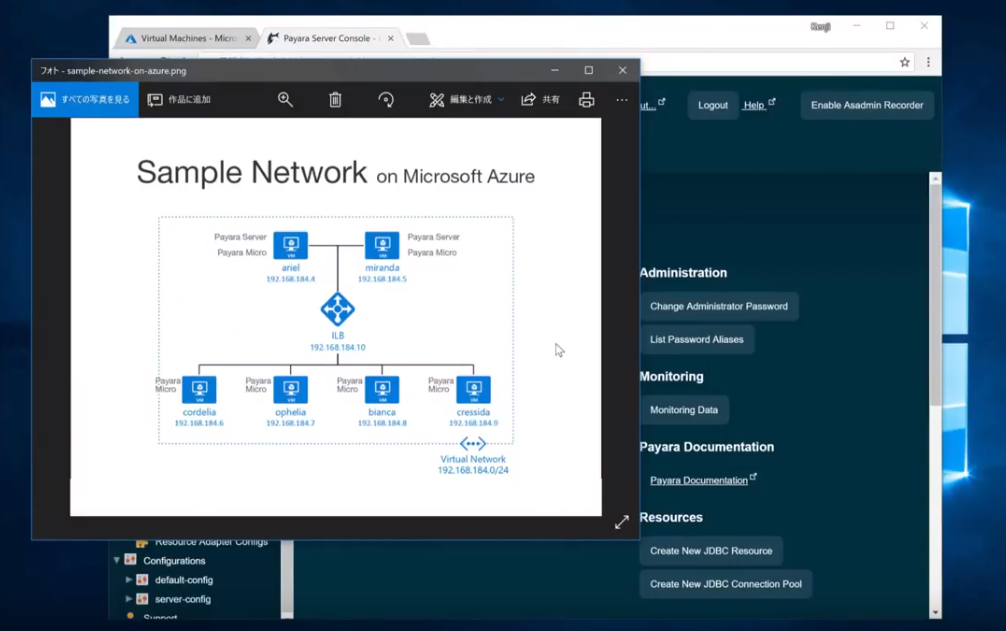Click the printer icon in Photos toolbar
The width and height of the screenshot is (1006, 631).
pos(586,100)
